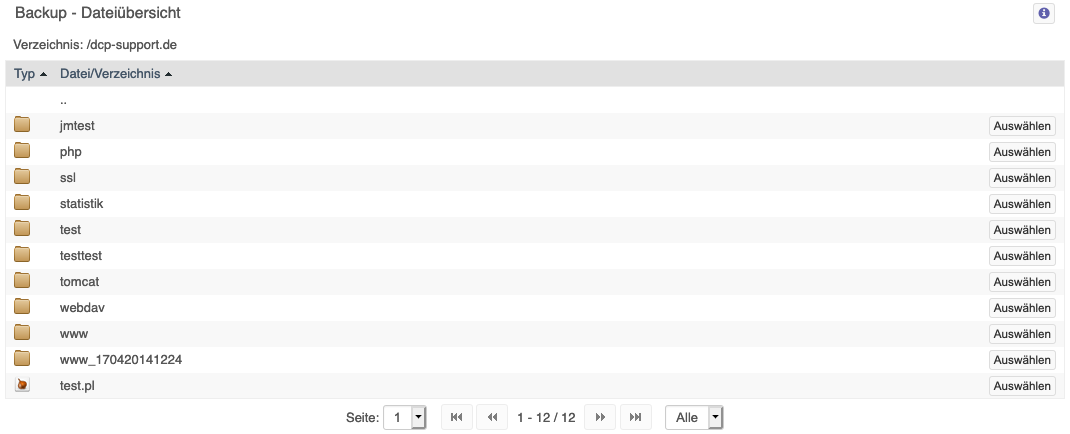Jump to last page arrow icon

(635, 417)
